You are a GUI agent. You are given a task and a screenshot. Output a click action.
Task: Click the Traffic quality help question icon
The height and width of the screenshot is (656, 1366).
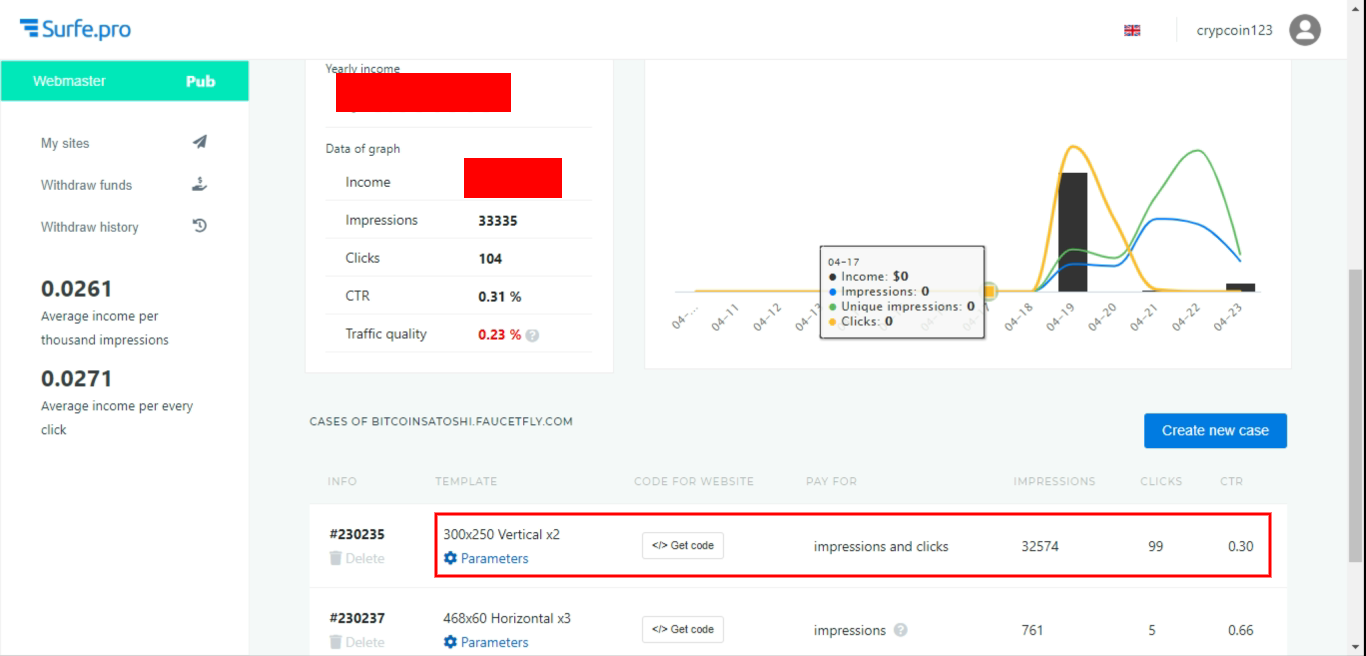[532, 335]
